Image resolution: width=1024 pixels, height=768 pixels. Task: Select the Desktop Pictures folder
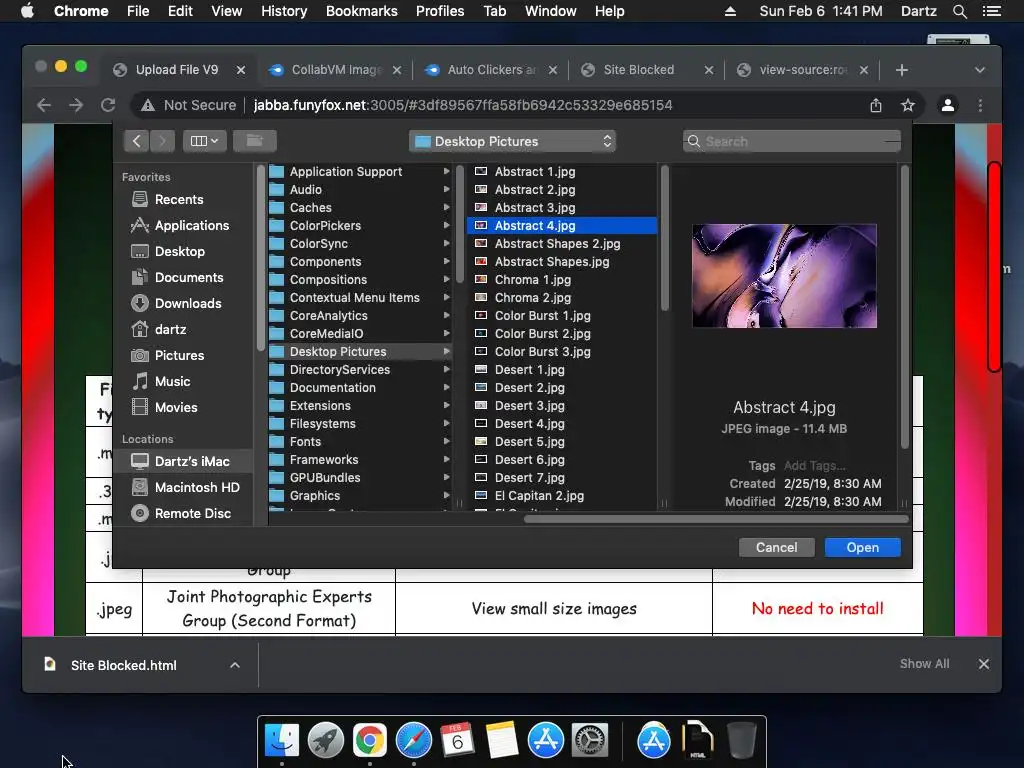pyautogui.click(x=361, y=351)
